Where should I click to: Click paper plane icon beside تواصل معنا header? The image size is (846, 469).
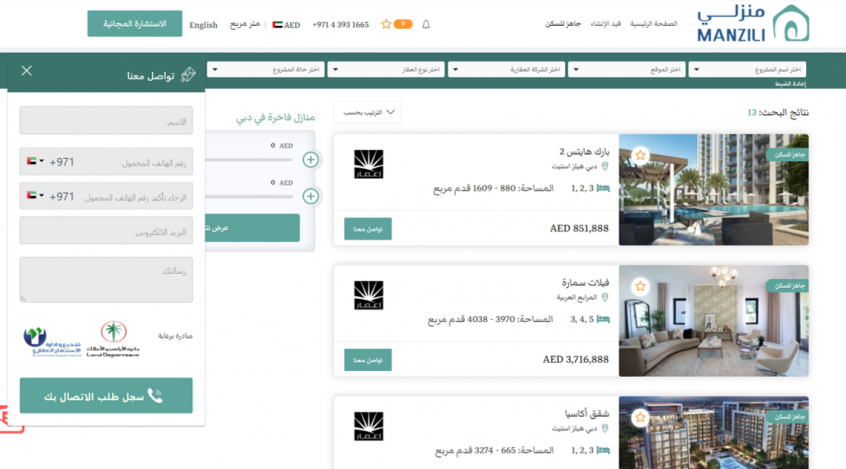188,74
